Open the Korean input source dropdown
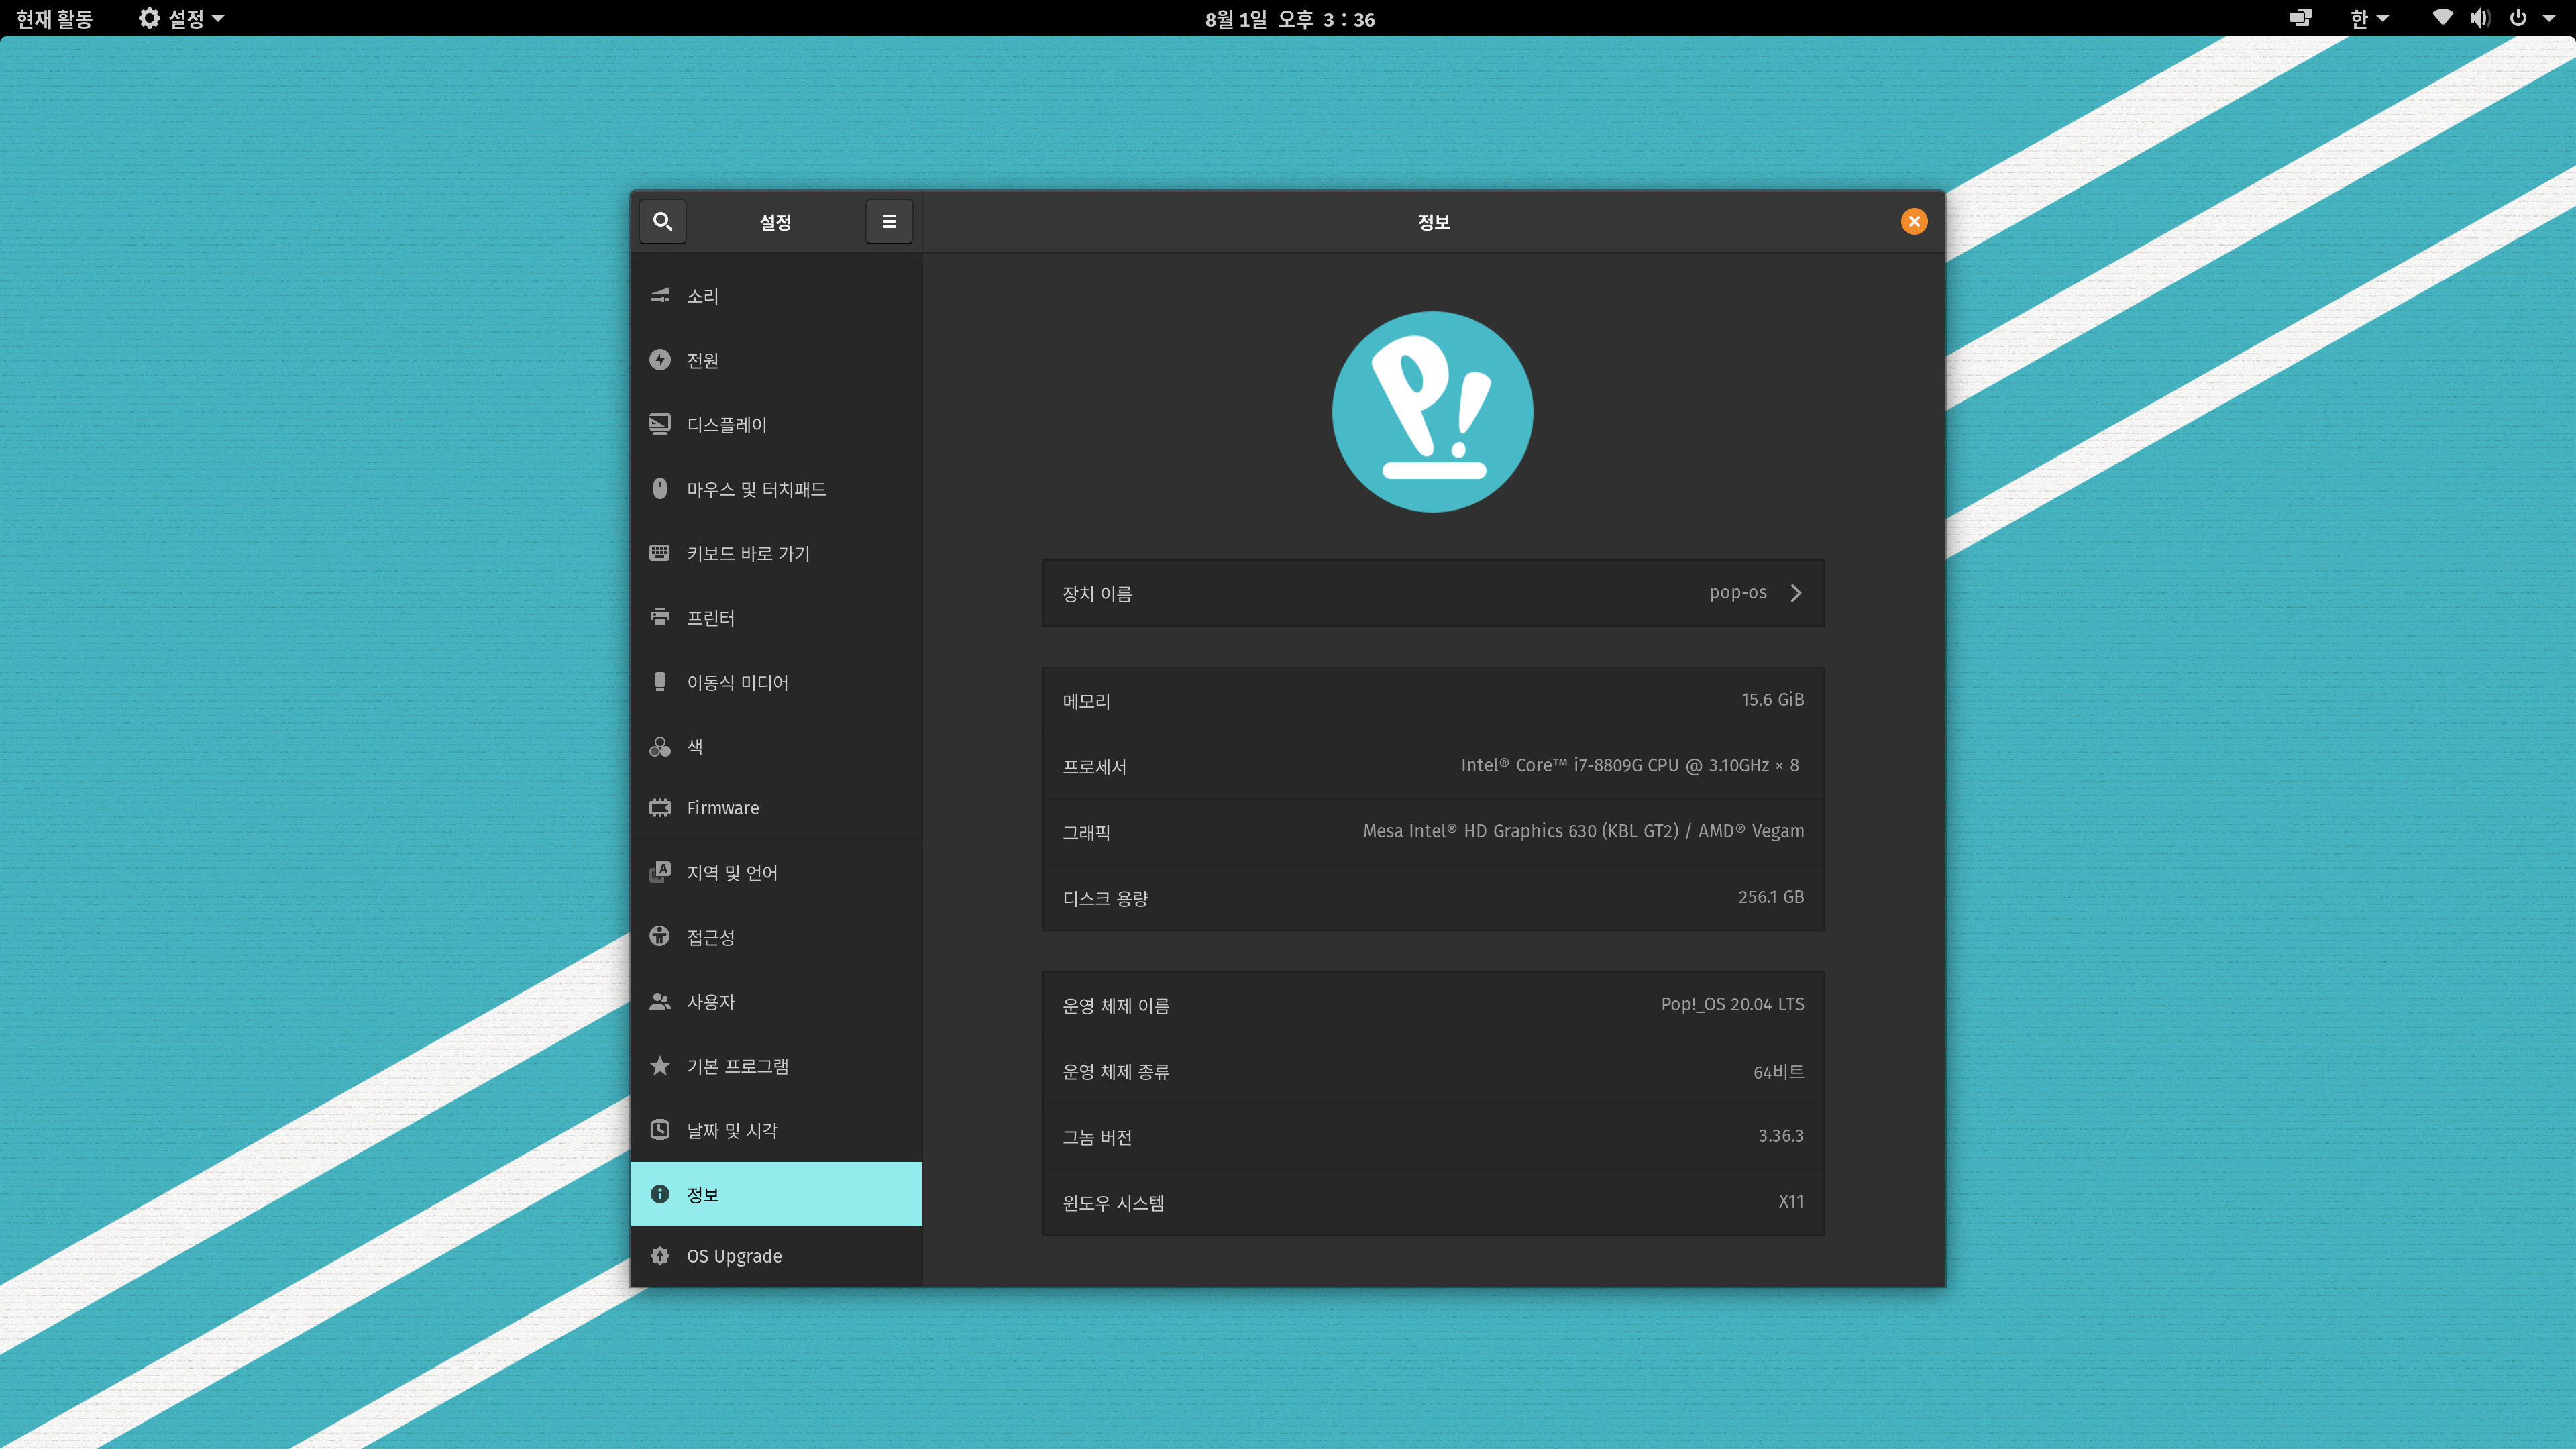The image size is (2576, 1449). [2368, 18]
